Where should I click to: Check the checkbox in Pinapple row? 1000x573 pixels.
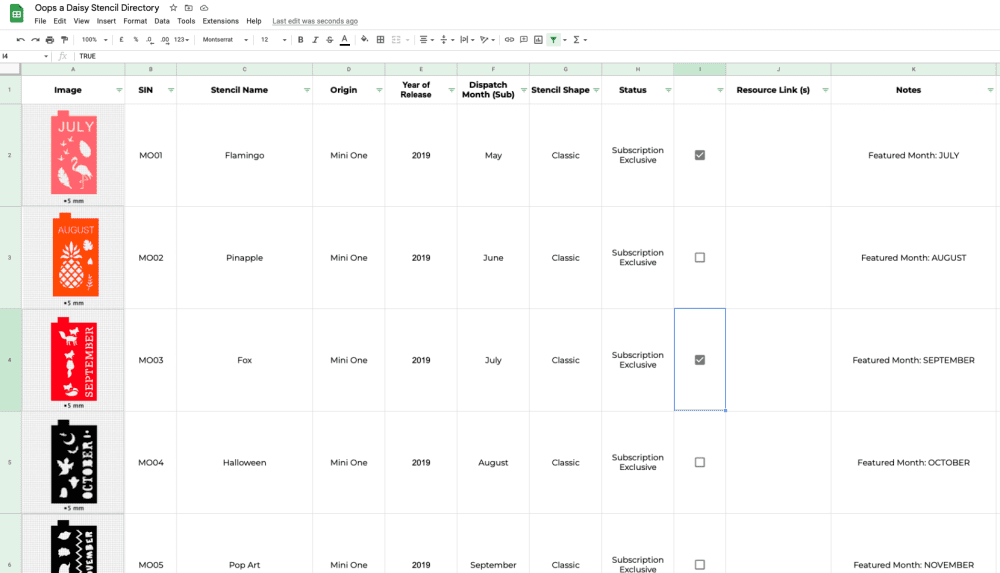pyautogui.click(x=700, y=258)
